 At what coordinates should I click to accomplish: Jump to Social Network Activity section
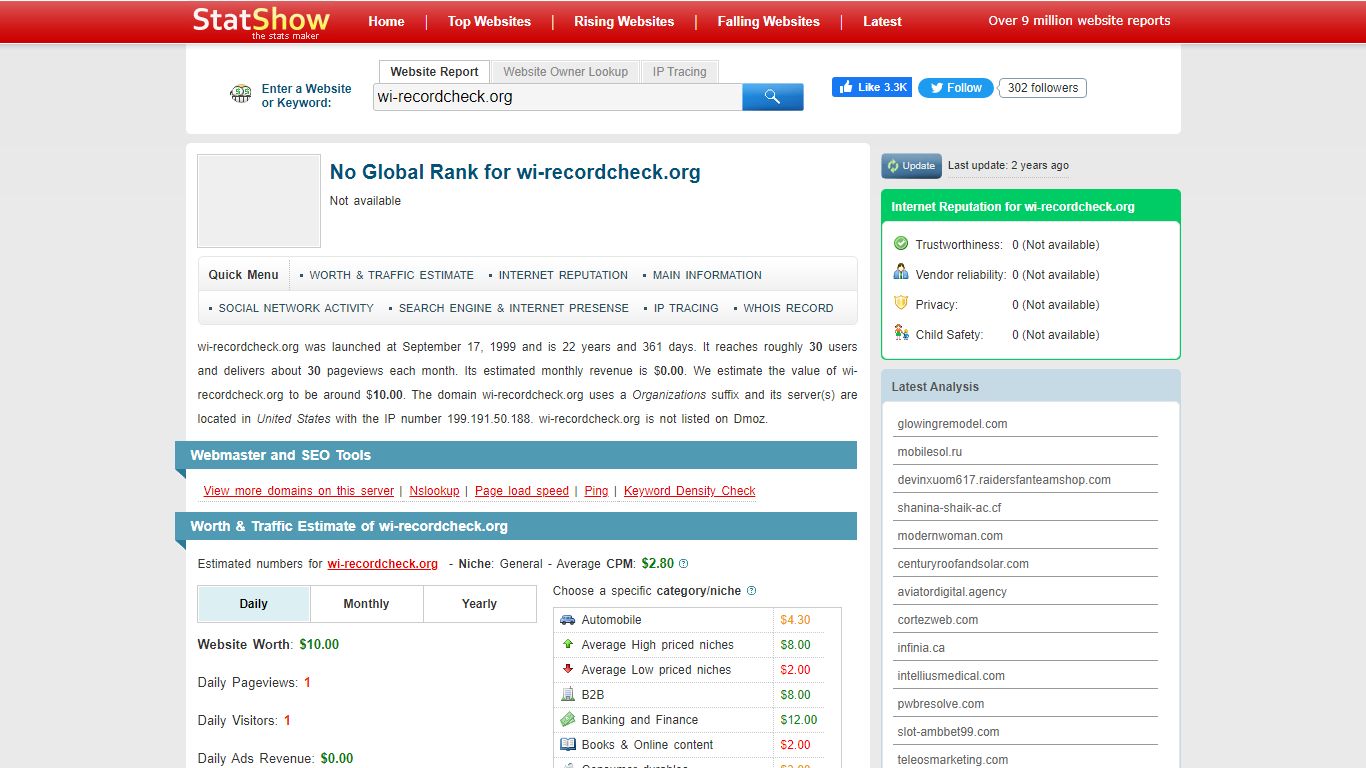[x=296, y=308]
